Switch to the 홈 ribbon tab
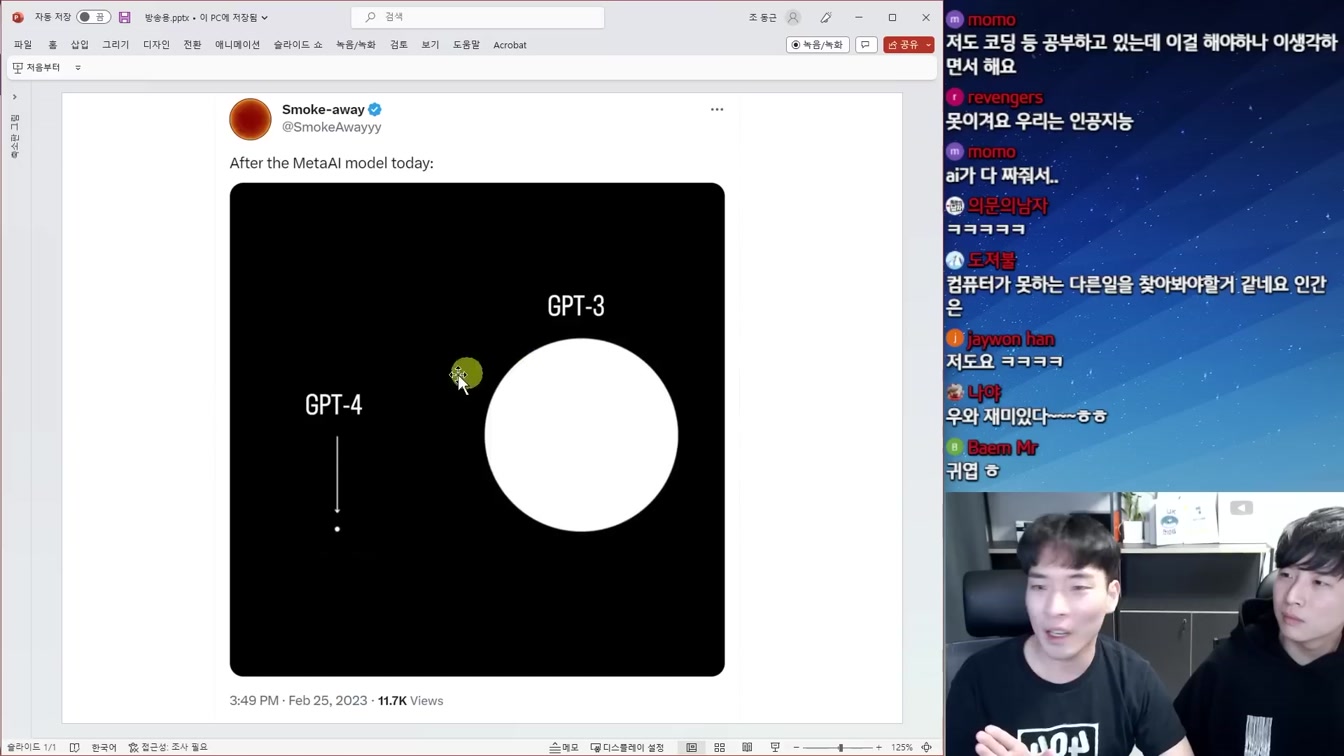1344x756 pixels. pyautogui.click(x=53, y=45)
